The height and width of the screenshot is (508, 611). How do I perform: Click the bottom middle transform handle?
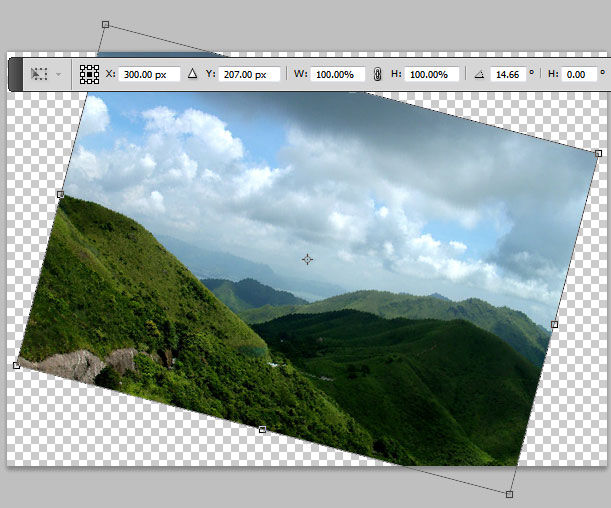click(263, 429)
